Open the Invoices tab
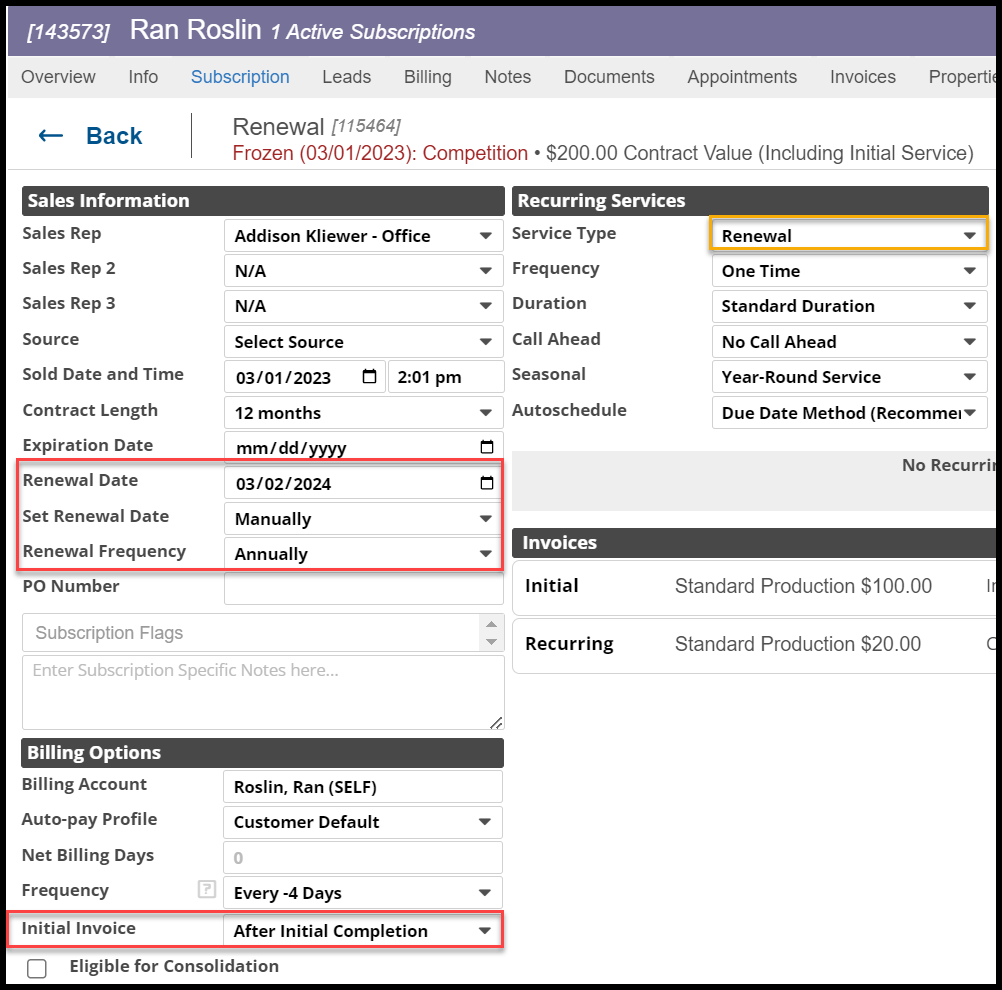 862,77
